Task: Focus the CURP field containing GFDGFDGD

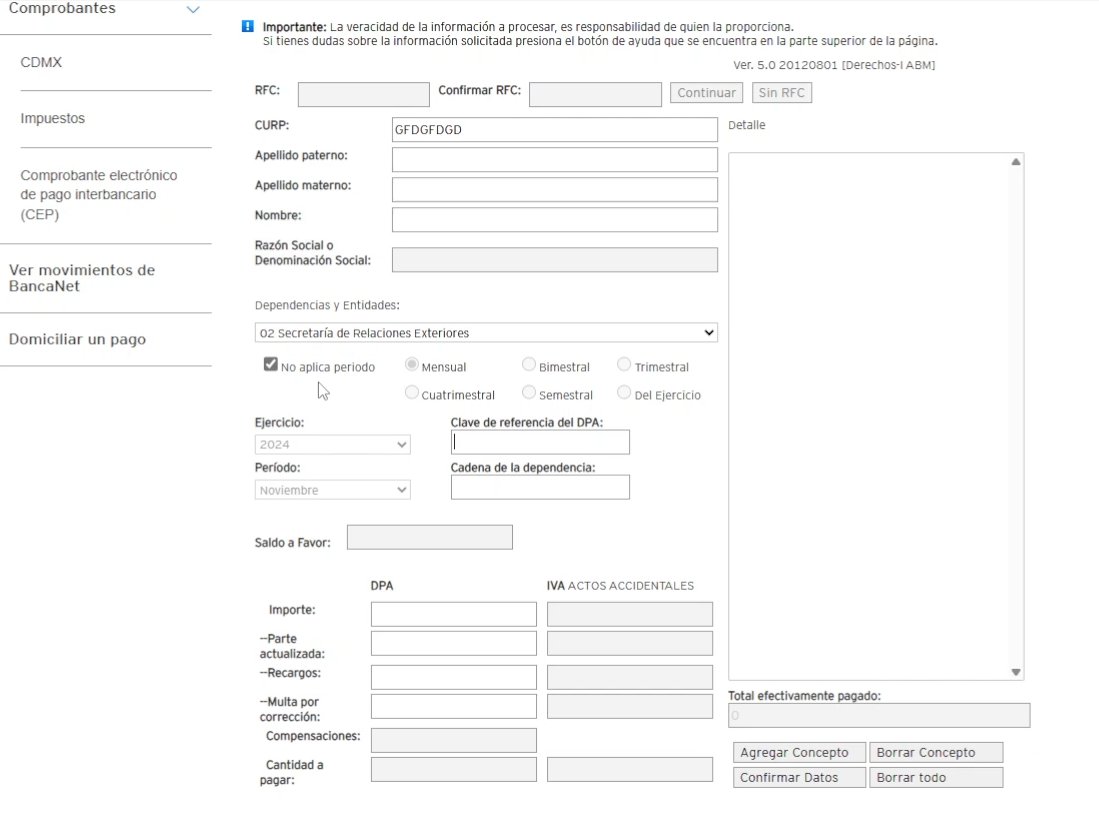Action: tap(554, 130)
